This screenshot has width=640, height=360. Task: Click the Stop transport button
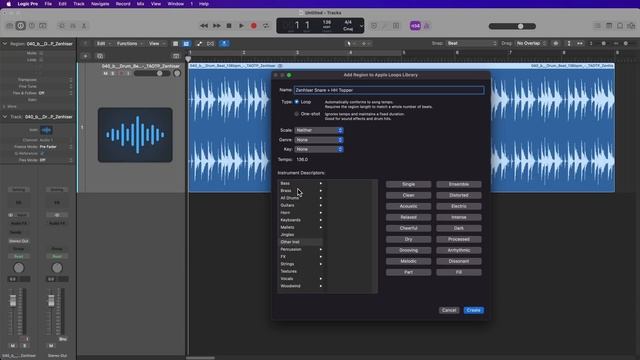pos(229,26)
